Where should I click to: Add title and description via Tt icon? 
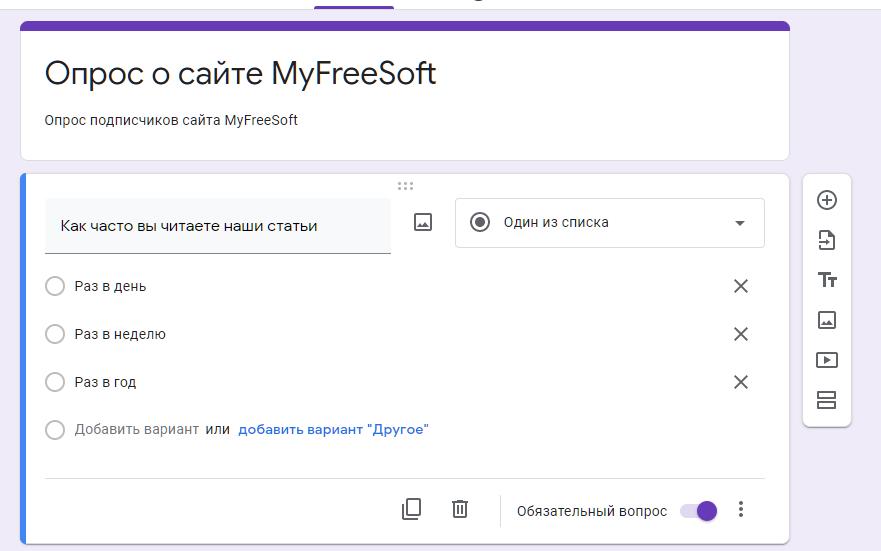coord(827,280)
